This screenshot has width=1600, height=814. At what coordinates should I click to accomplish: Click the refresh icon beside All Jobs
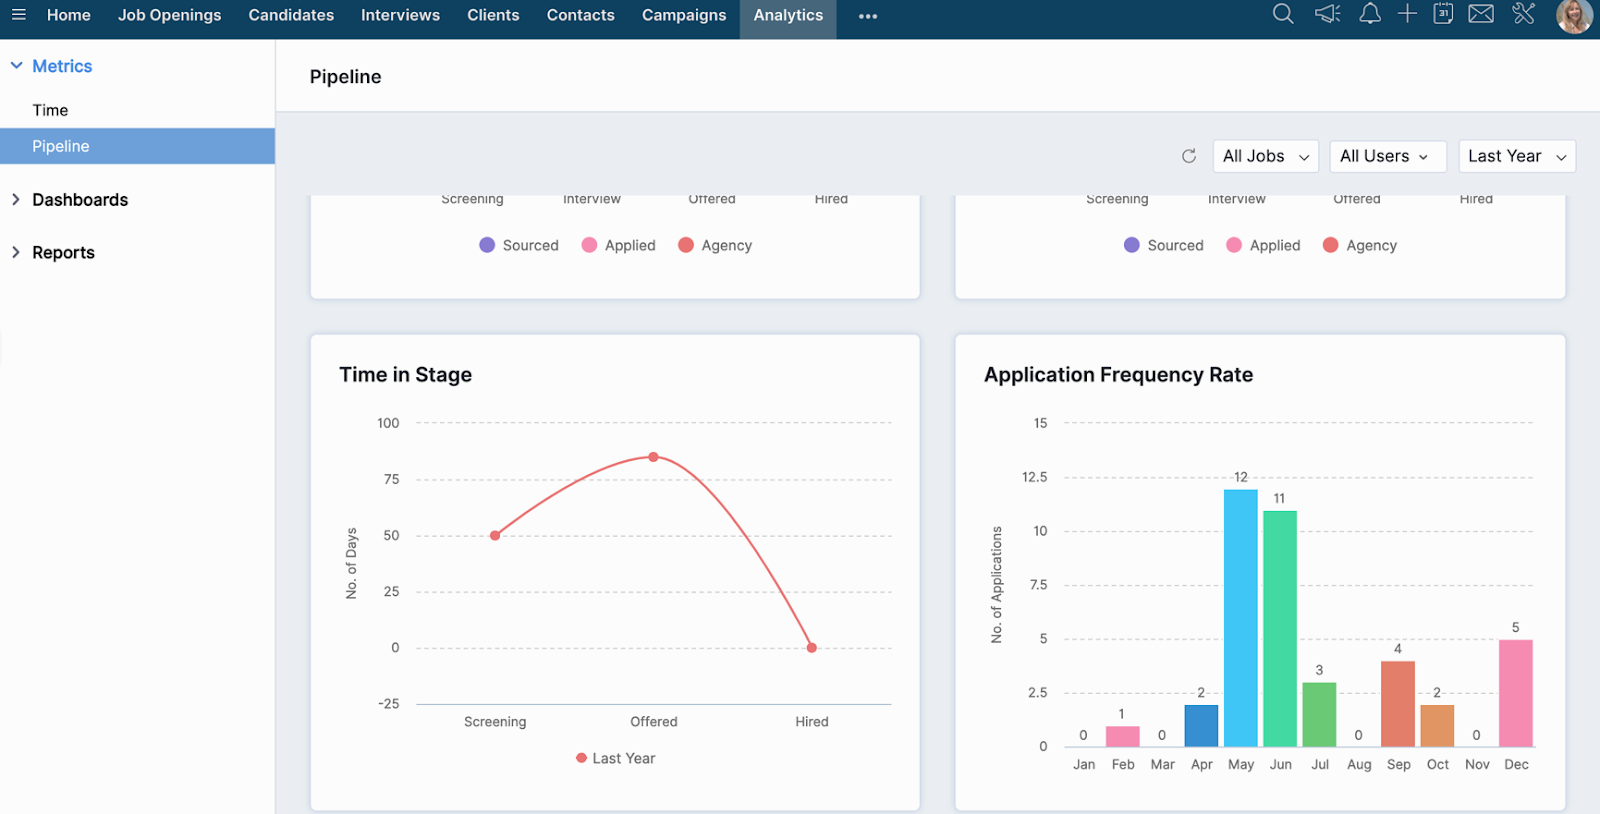click(x=1189, y=156)
